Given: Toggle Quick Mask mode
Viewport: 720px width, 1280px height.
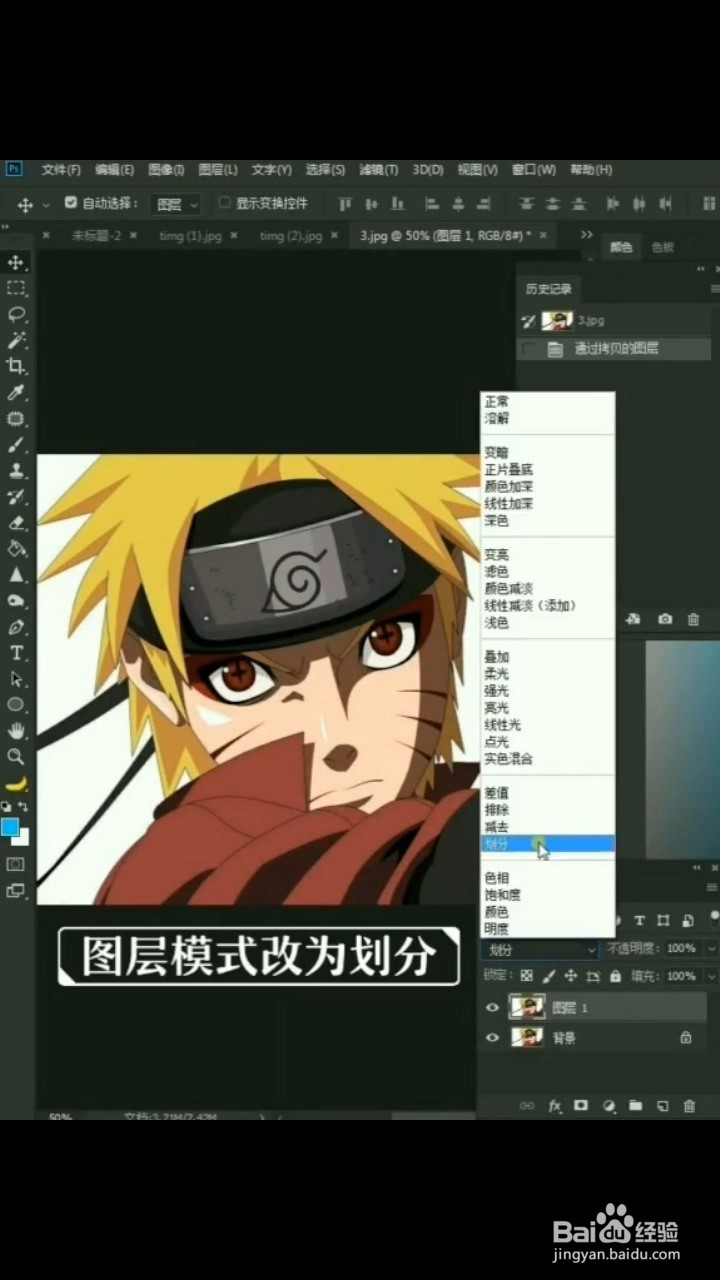Looking at the screenshot, I should click(16, 863).
